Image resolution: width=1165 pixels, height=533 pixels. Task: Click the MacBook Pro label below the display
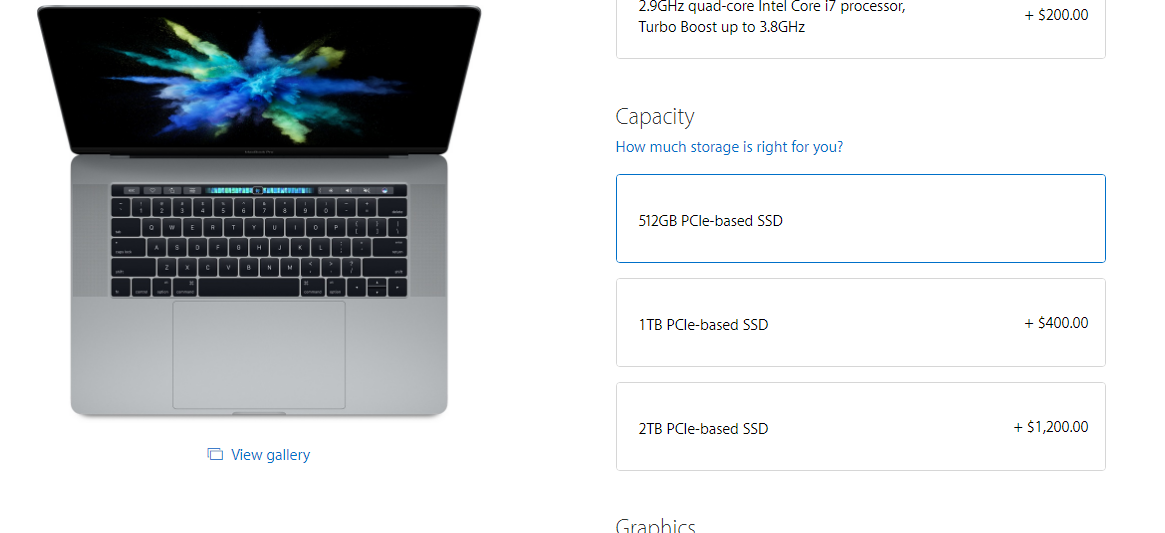pyautogui.click(x=259, y=151)
